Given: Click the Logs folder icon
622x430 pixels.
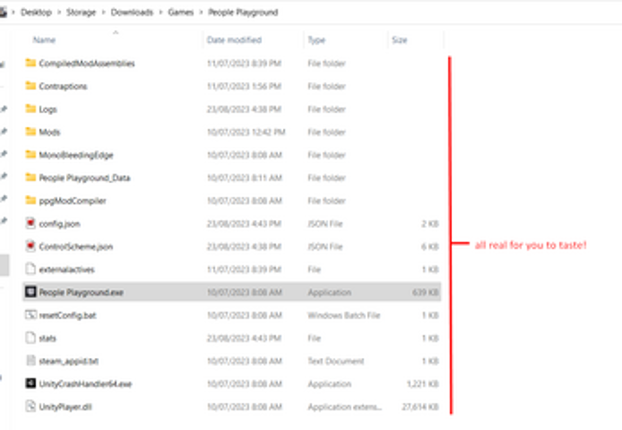Looking at the screenshot, I should (31, 109).
